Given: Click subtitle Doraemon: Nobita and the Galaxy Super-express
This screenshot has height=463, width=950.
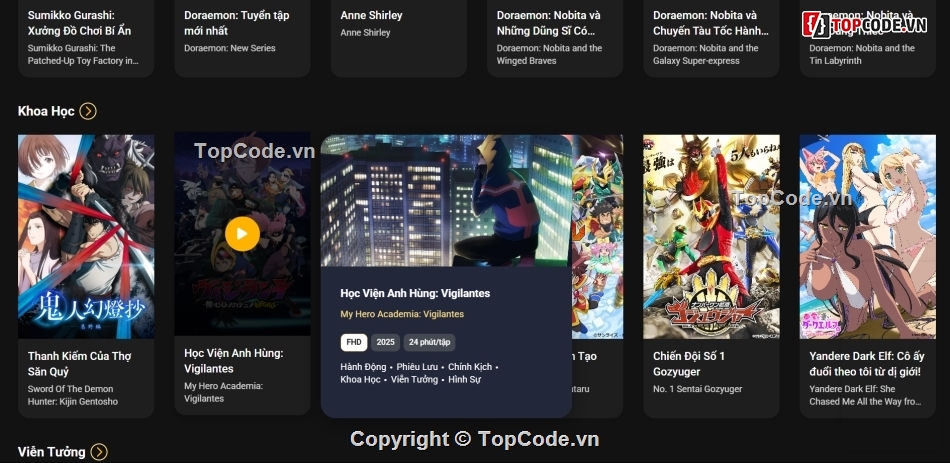Looking at the screenshot, I should [706, 55].
